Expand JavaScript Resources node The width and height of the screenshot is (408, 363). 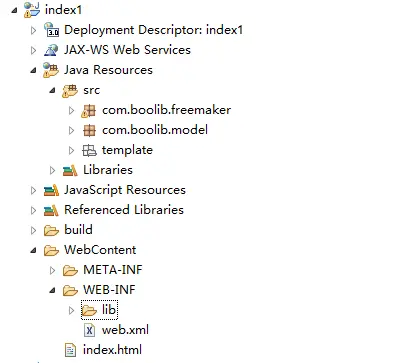click(33, 190)
